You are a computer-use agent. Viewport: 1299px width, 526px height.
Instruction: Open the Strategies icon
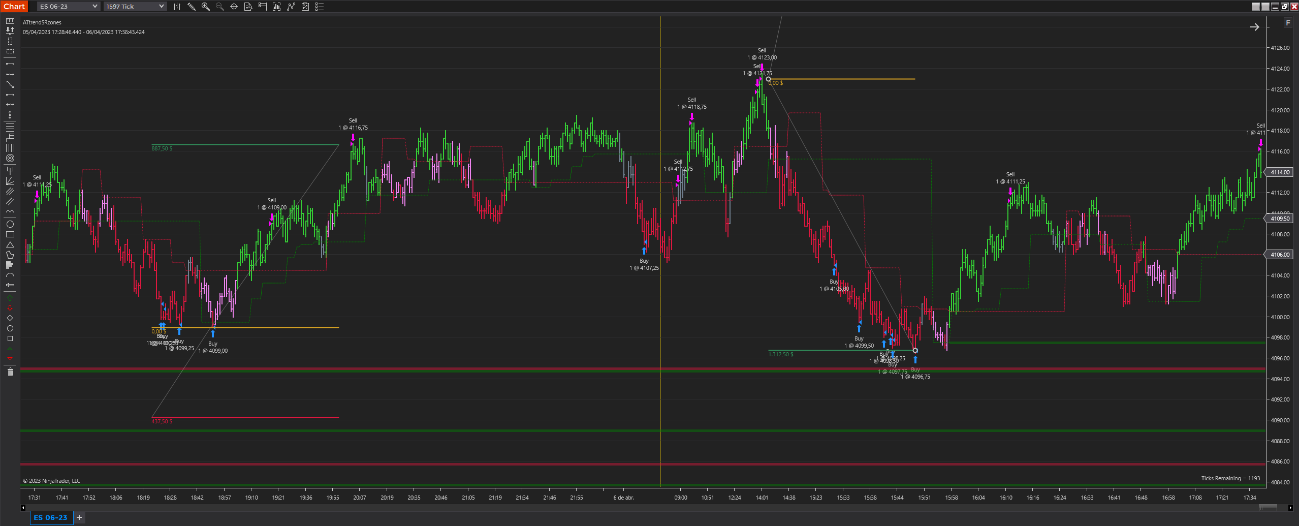(x=290, y=6)
